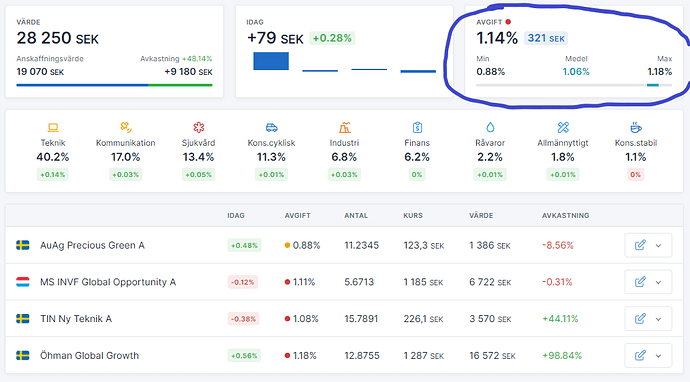Click the 321 SEK fee badge

[x=546, y=38]
